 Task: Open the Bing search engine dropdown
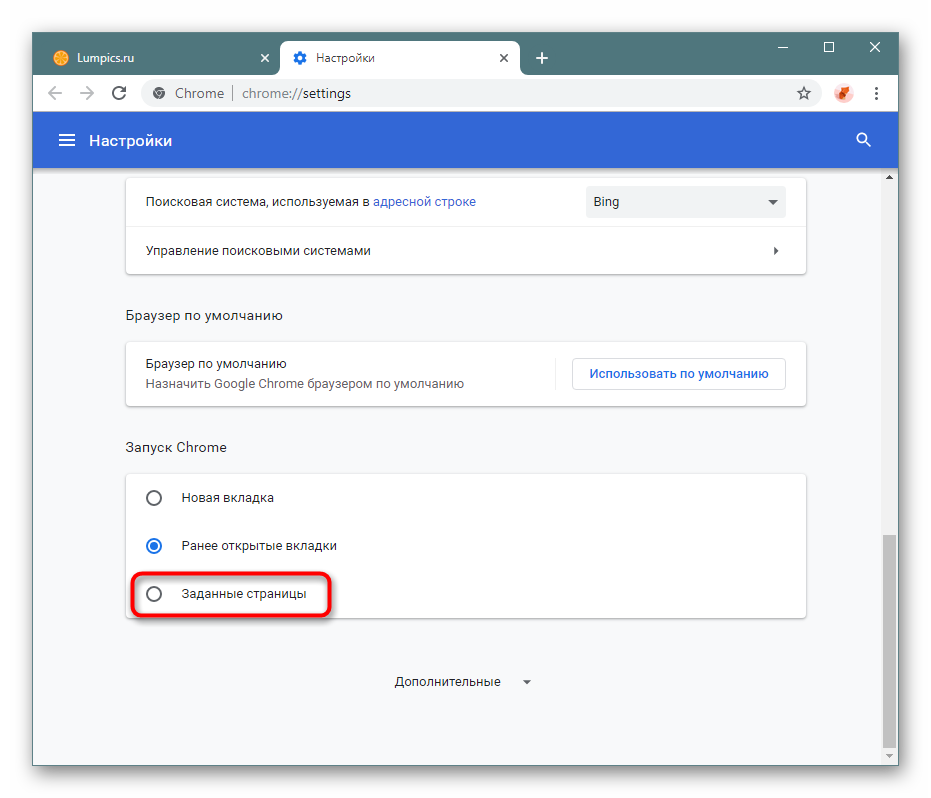(x=685, y=202)
